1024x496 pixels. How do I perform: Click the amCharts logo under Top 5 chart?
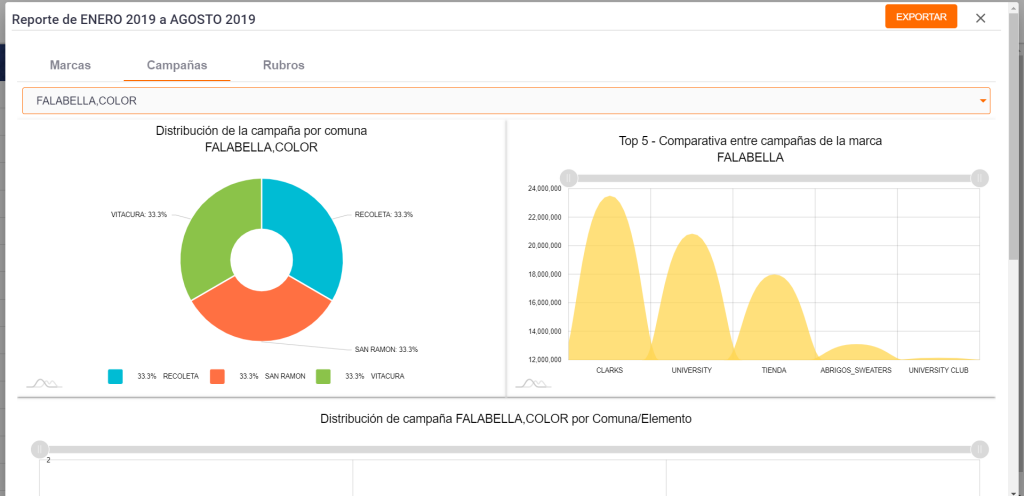click(x=534, y=383)
